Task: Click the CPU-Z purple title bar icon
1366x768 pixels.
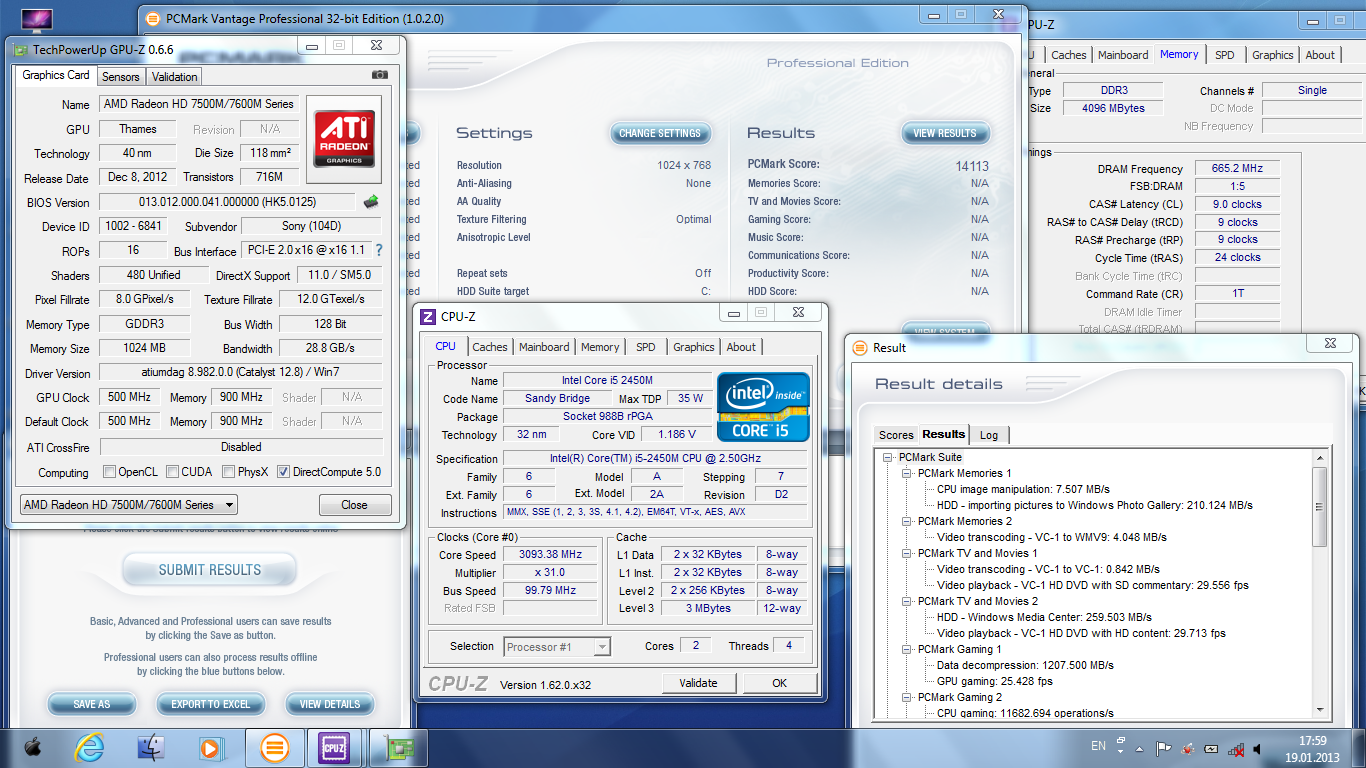Action: pyautogui.click(x=428, y=316)
